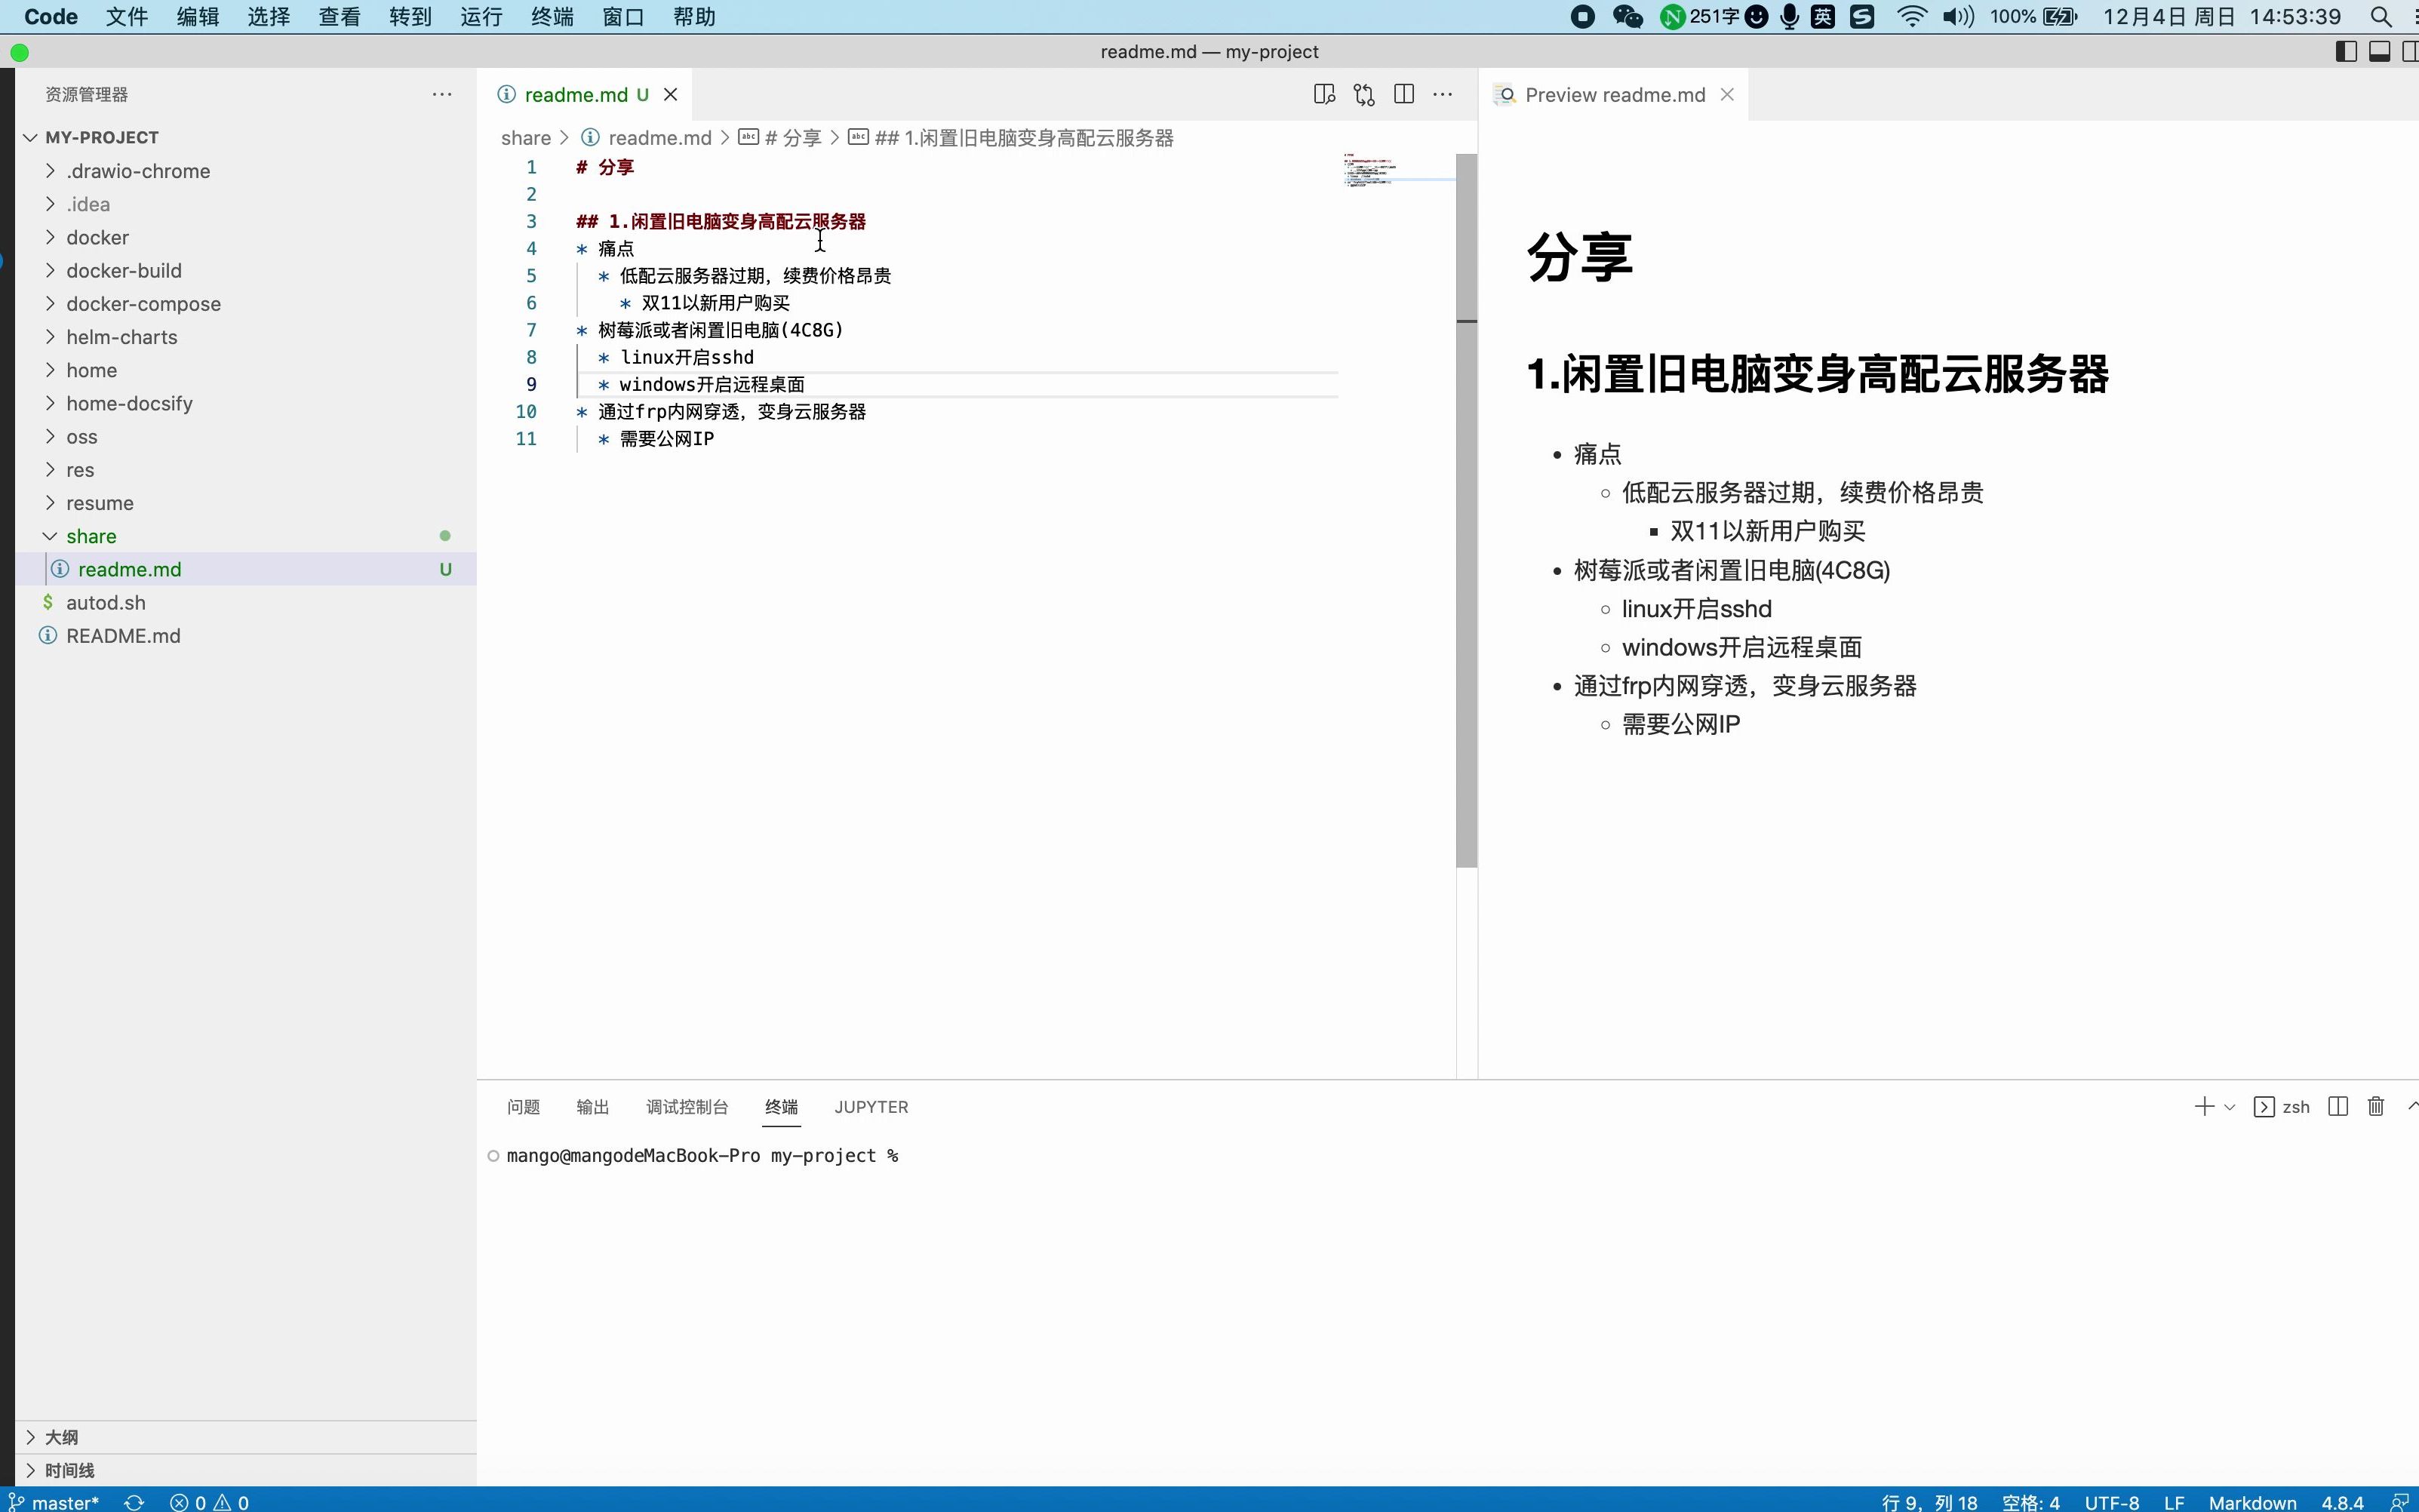Viewport: 2419px width, 1512px height.
Task: Open the 终端 menu in menu bar
Action: [552, 17]
